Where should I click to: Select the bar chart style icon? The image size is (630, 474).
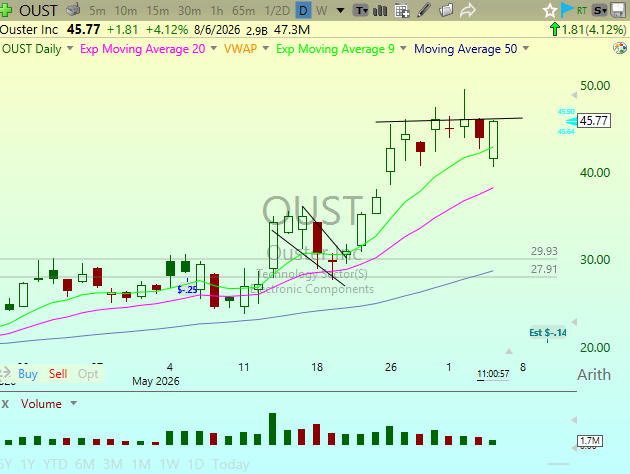[x=380, y=10]
